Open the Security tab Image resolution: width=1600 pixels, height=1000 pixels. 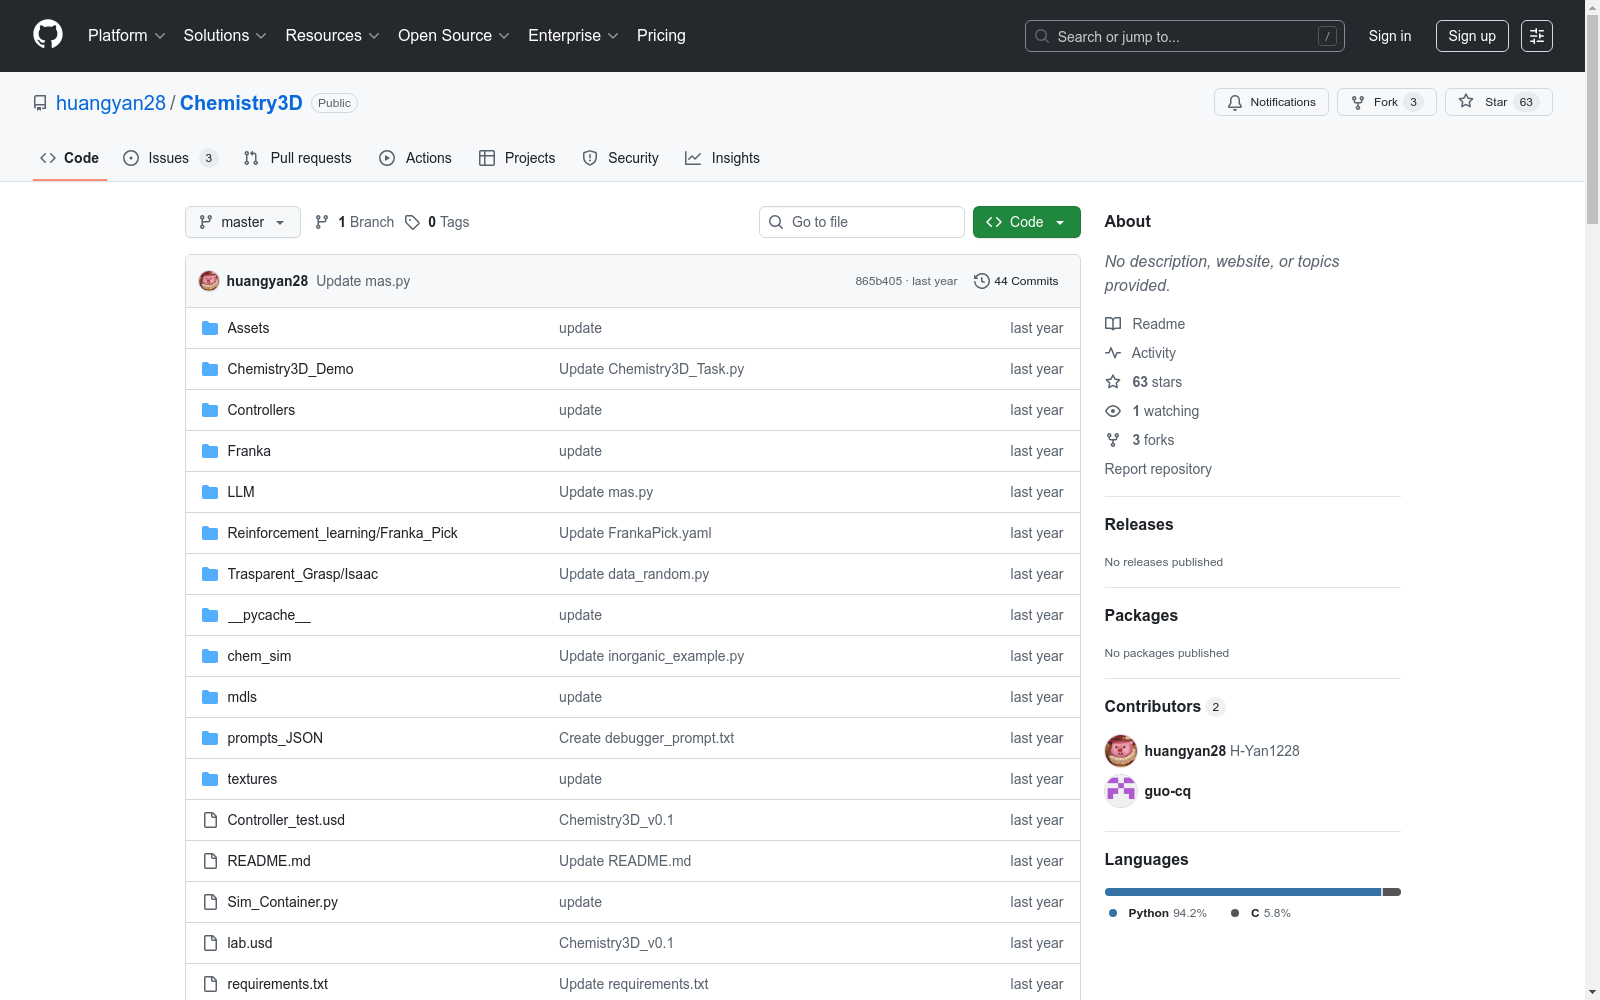click(621, 158)
